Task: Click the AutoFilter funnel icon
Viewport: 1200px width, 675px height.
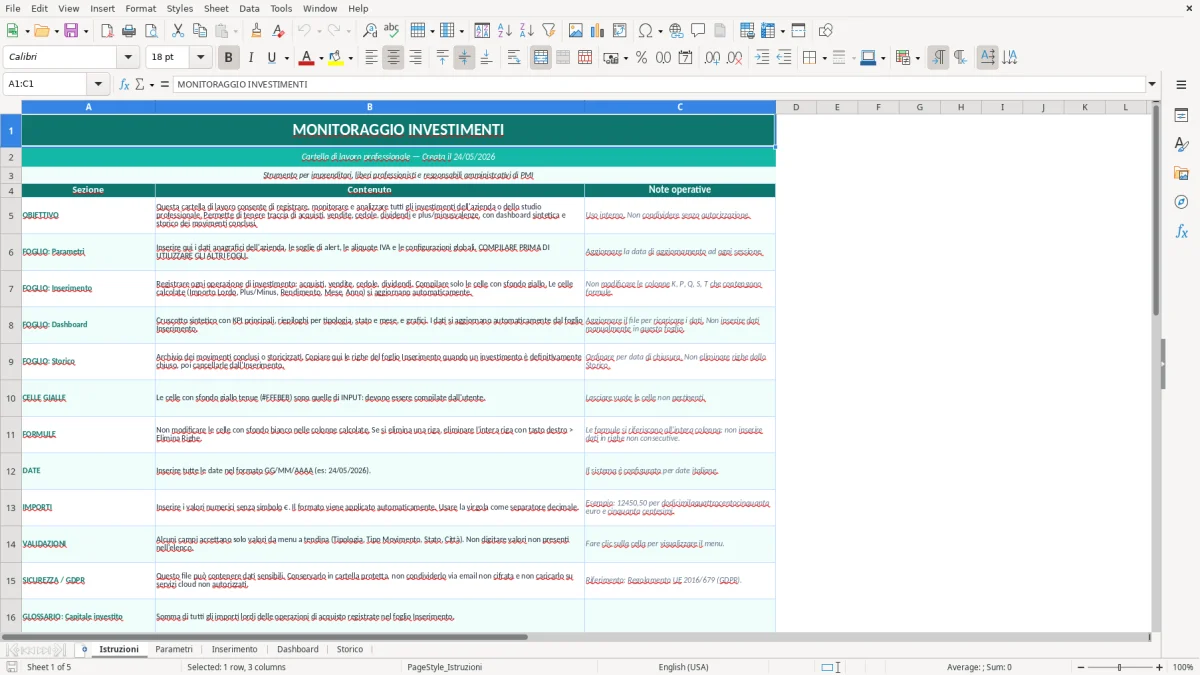Action: point(548,31)
